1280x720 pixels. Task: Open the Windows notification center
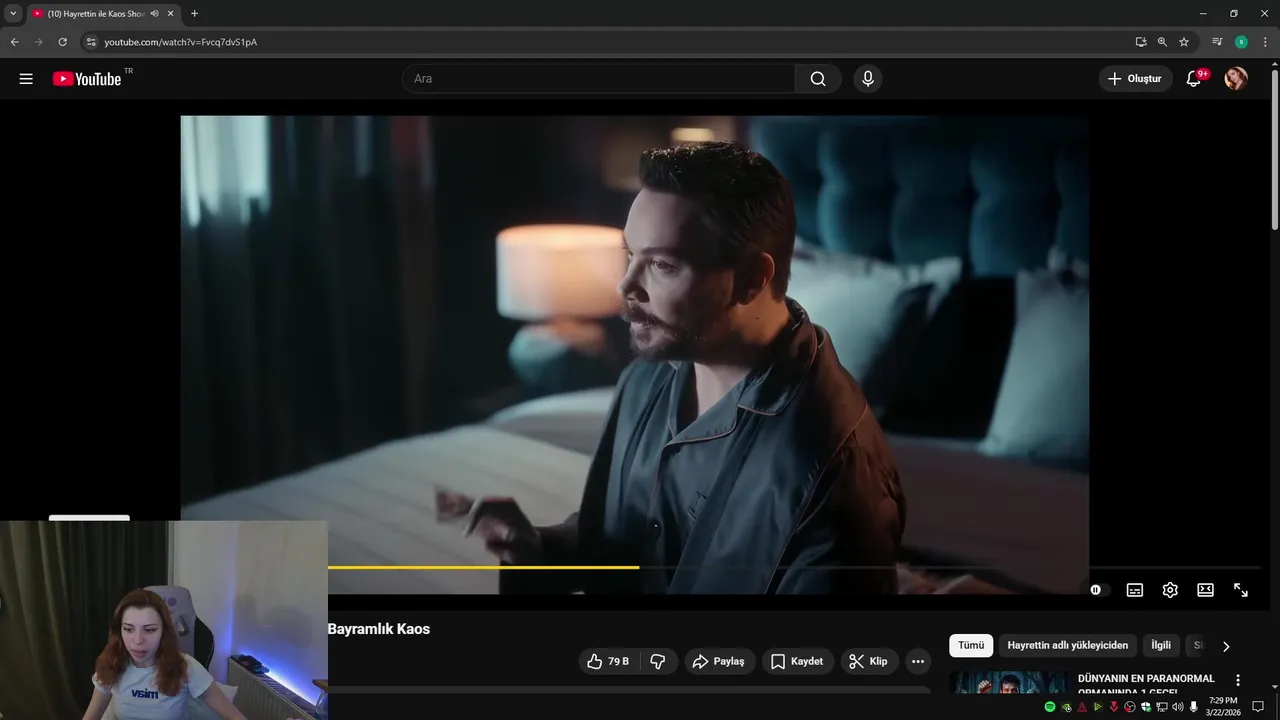coord(1258,707)
